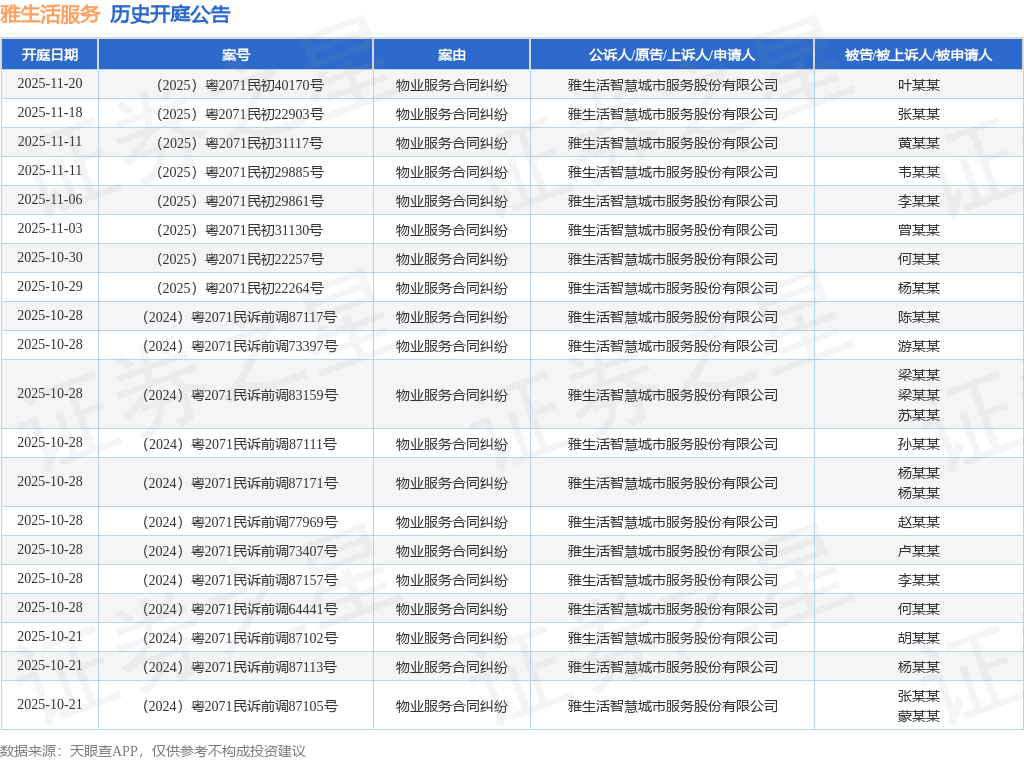Click date cell 2025-11-03
1024x760 pixels.
pos(50,229)
